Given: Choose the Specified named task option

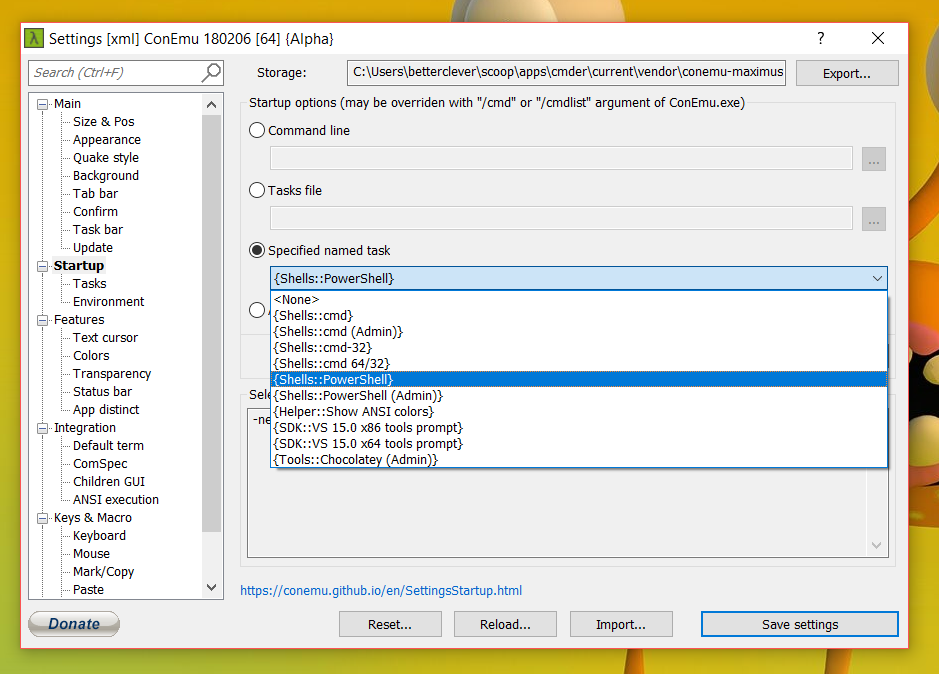Looking at the screenshot, I should 257,250.
